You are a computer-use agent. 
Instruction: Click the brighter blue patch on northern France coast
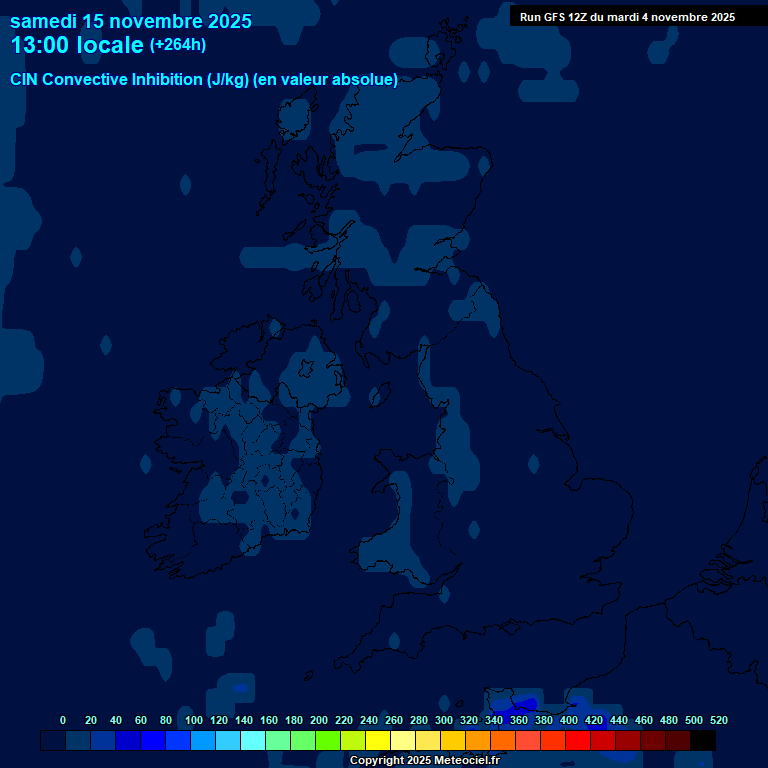[x=515, y=699]
